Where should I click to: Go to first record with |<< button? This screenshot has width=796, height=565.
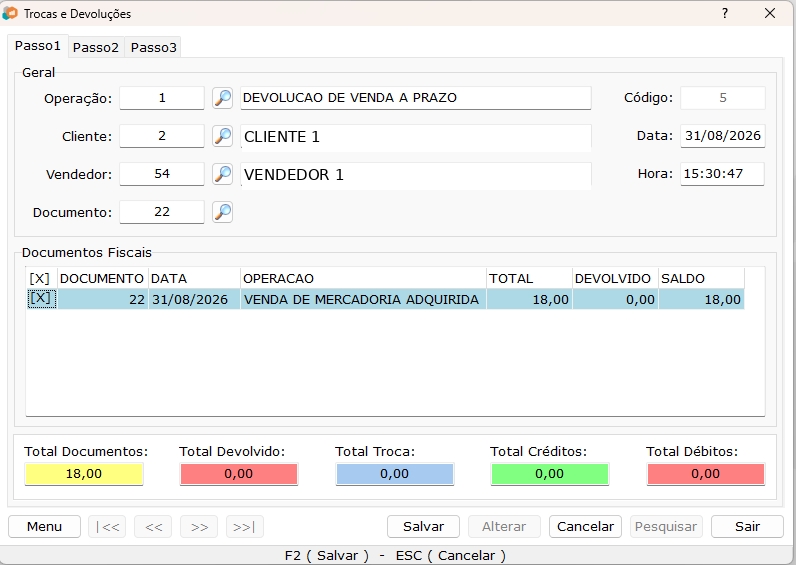107,526
